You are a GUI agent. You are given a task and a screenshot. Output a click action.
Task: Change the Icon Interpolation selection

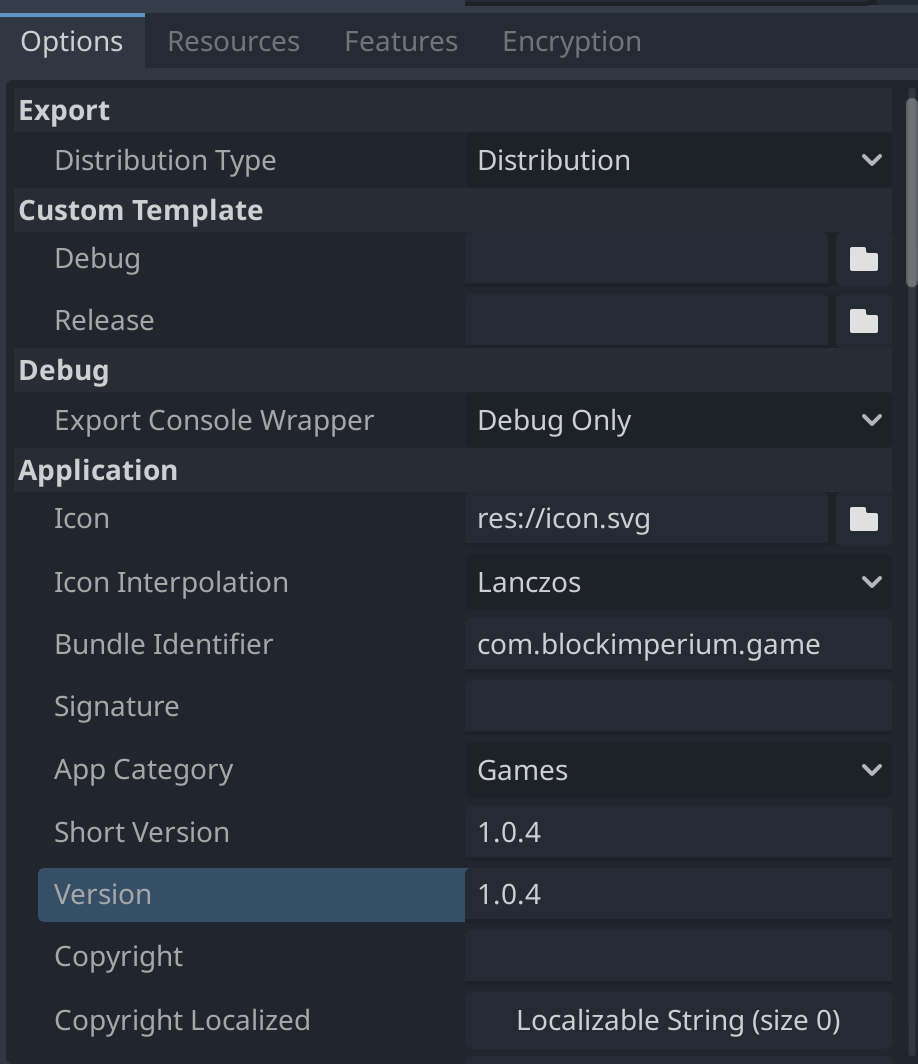[678, 582]
